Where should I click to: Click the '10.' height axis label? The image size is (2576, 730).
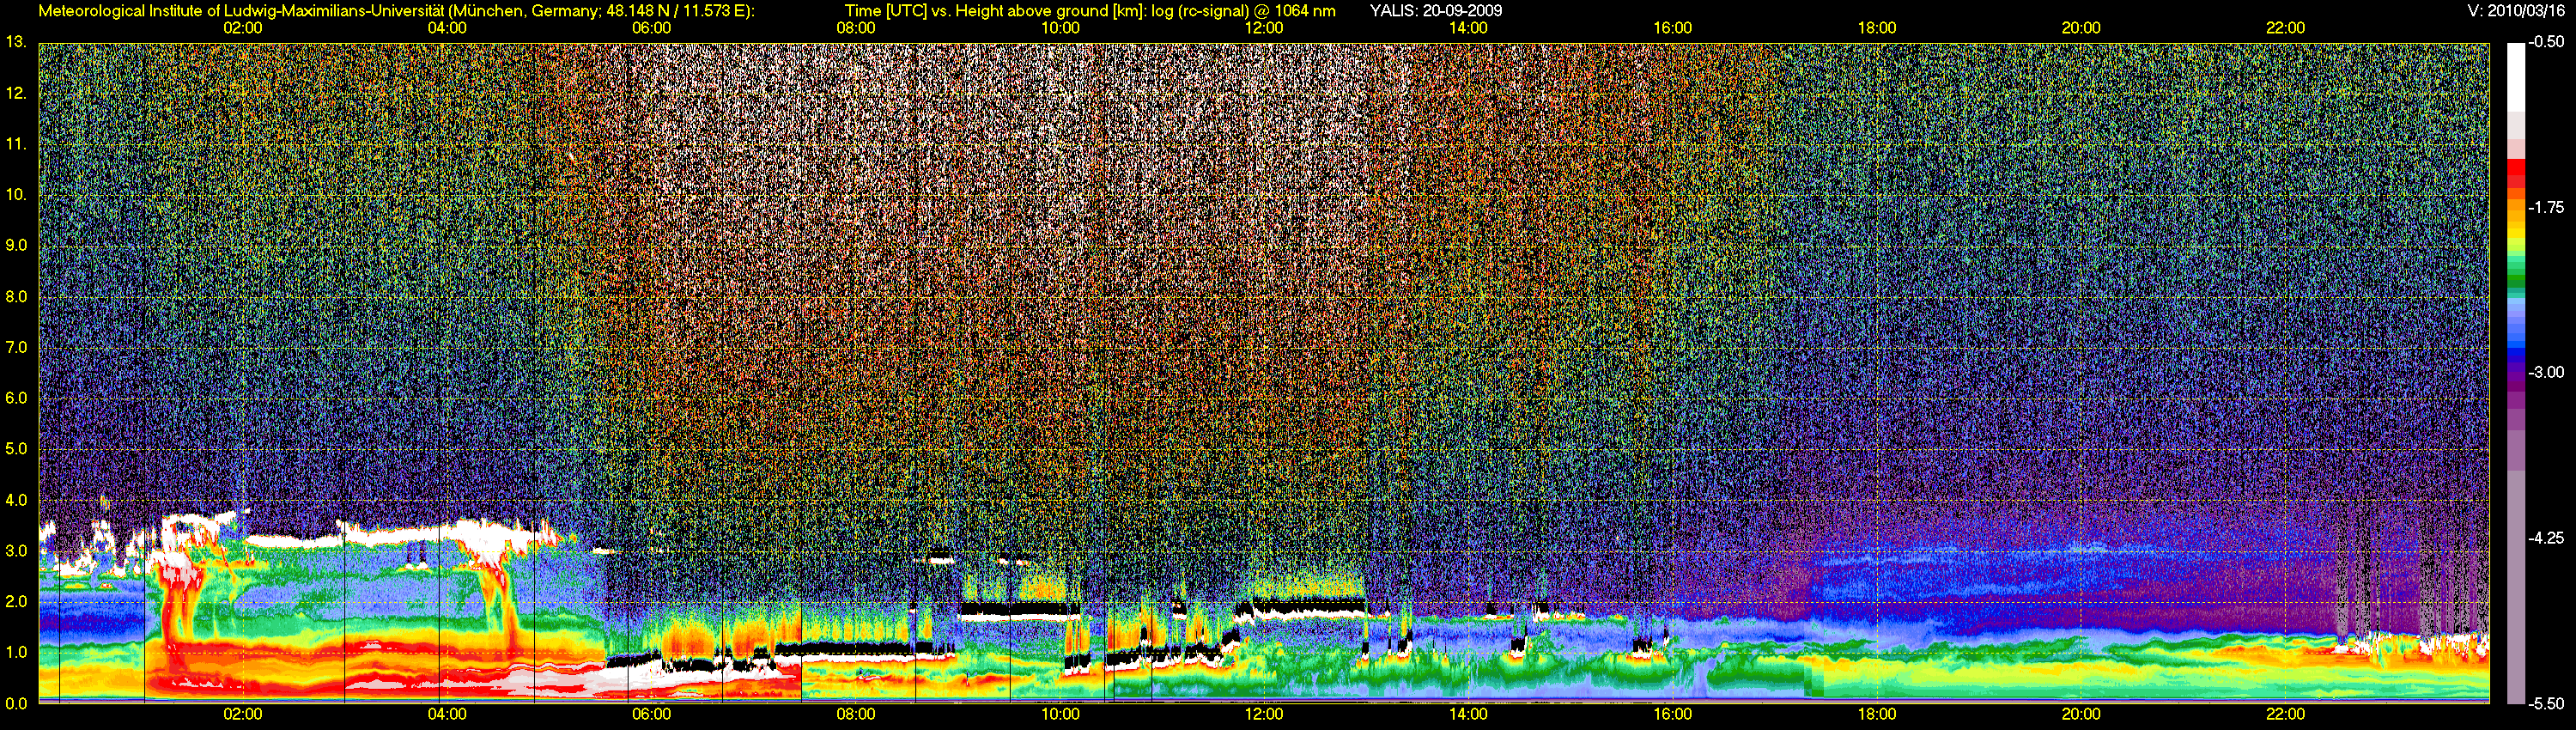(x=16, y=194)
